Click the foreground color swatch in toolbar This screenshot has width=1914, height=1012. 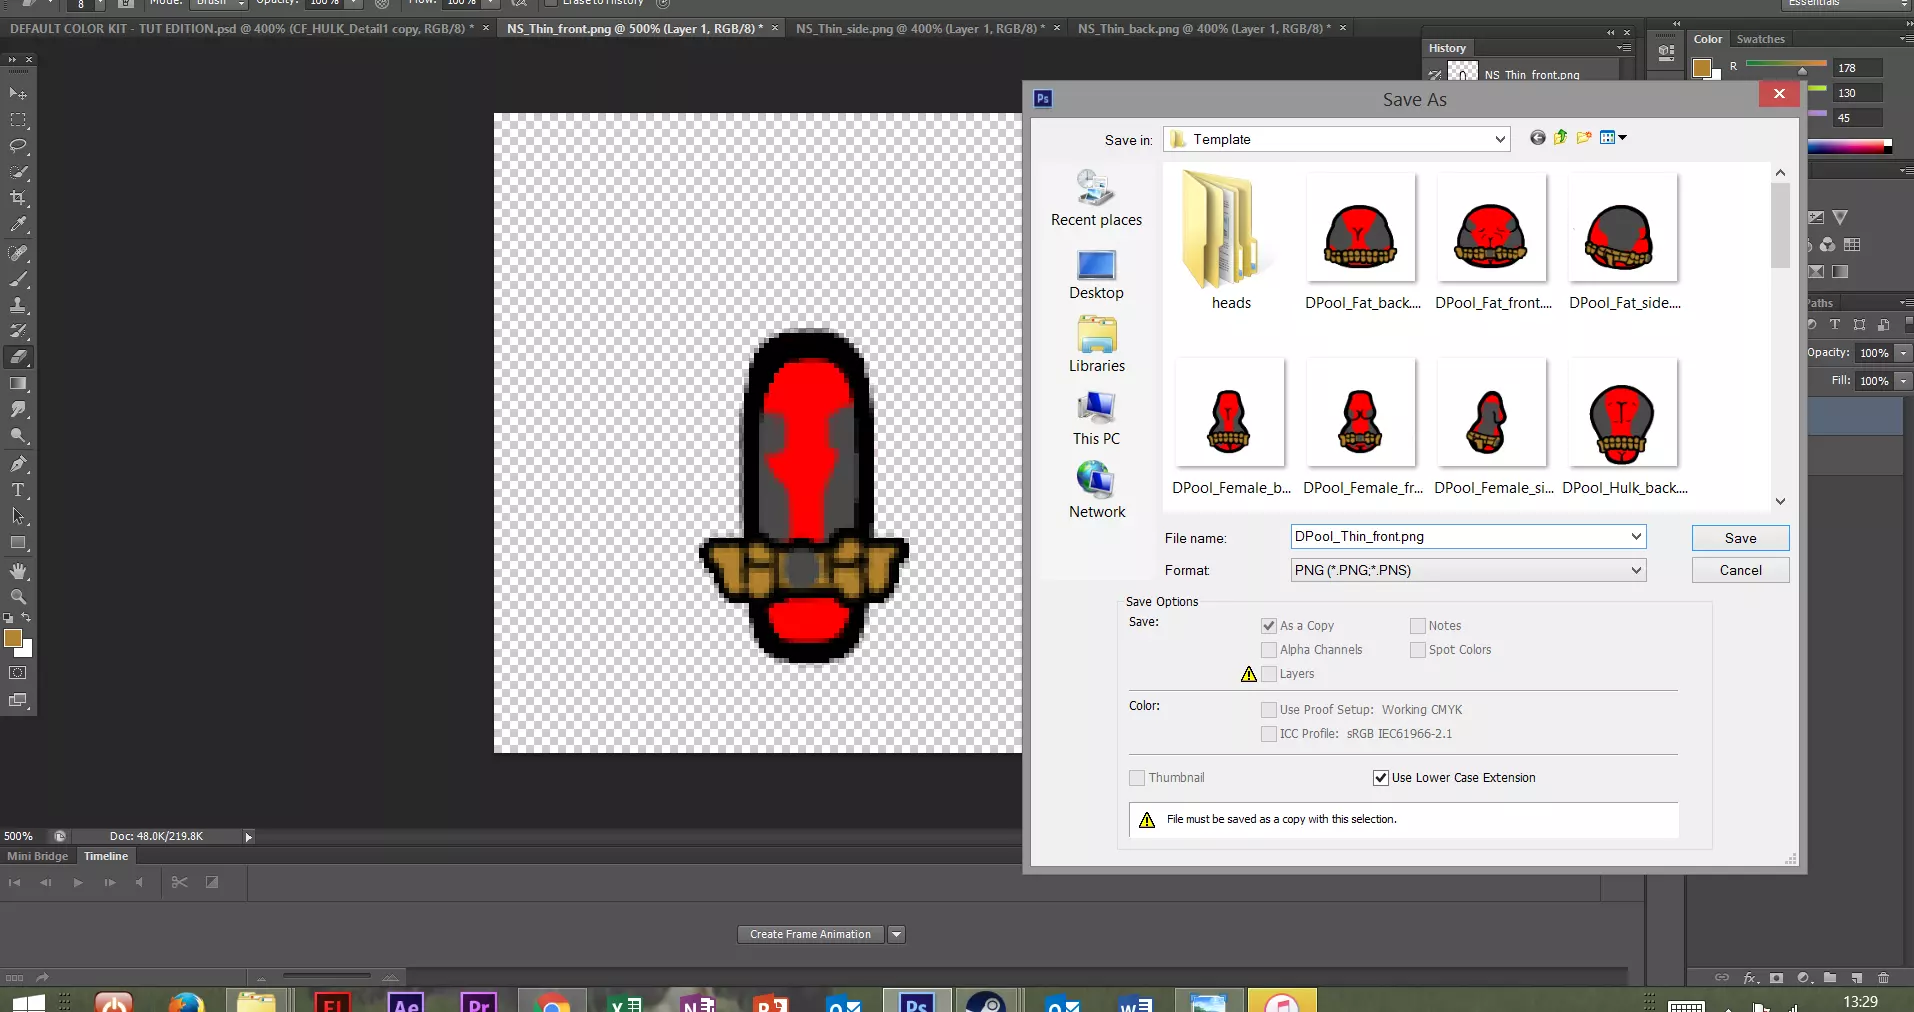pos(13,638)
